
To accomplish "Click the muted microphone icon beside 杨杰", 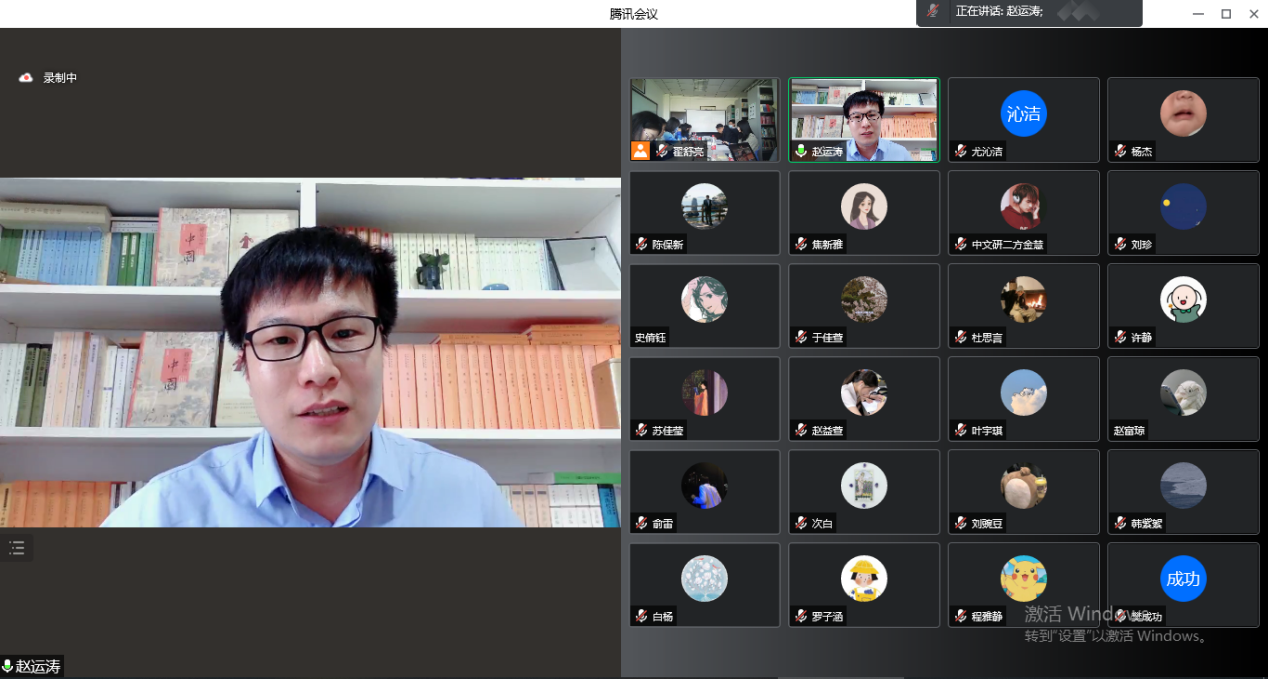I will tap(1120, 151).
